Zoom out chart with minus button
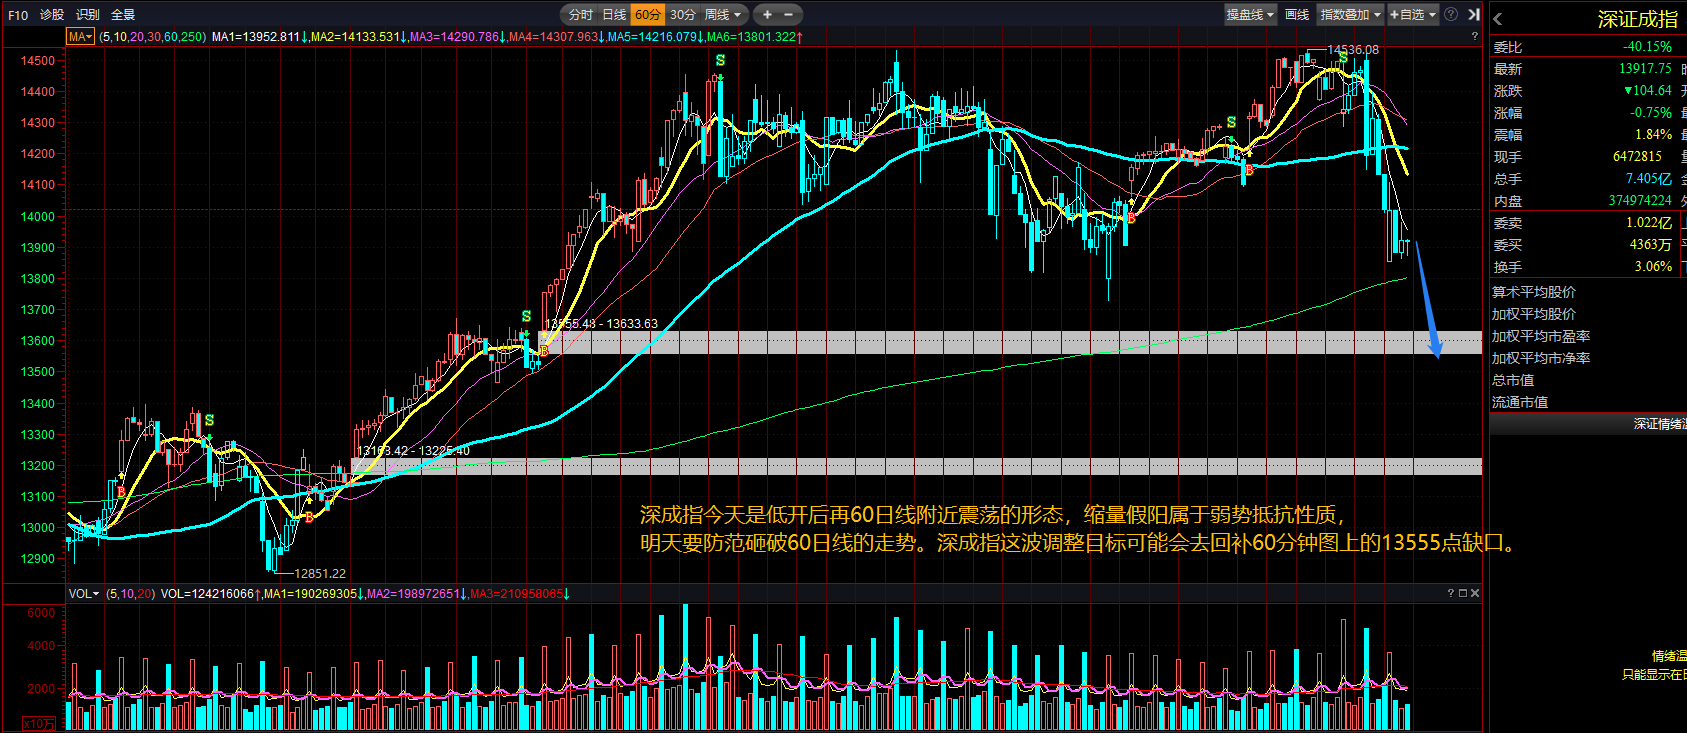Screen dimensions: 1687x733 (789, 15)
